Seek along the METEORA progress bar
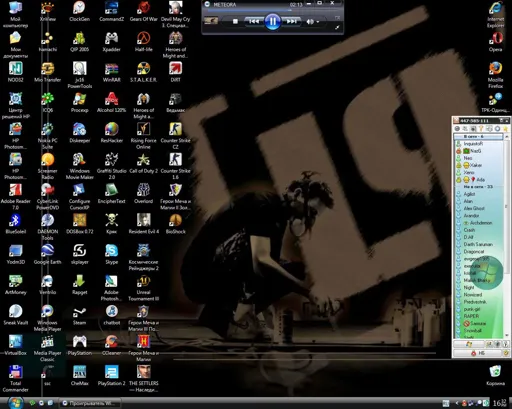The height and width of the screenshot is (409, 512). click(272, 10)
